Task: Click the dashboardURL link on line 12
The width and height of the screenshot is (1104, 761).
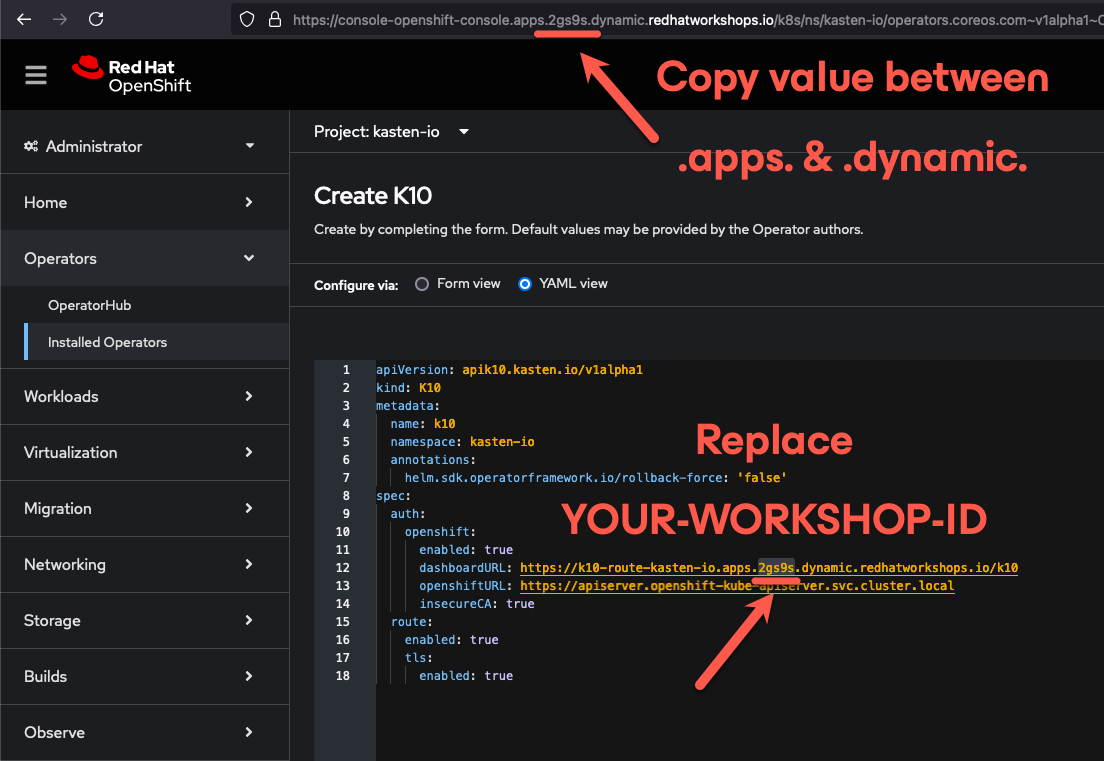Action: tap(769, 567)
